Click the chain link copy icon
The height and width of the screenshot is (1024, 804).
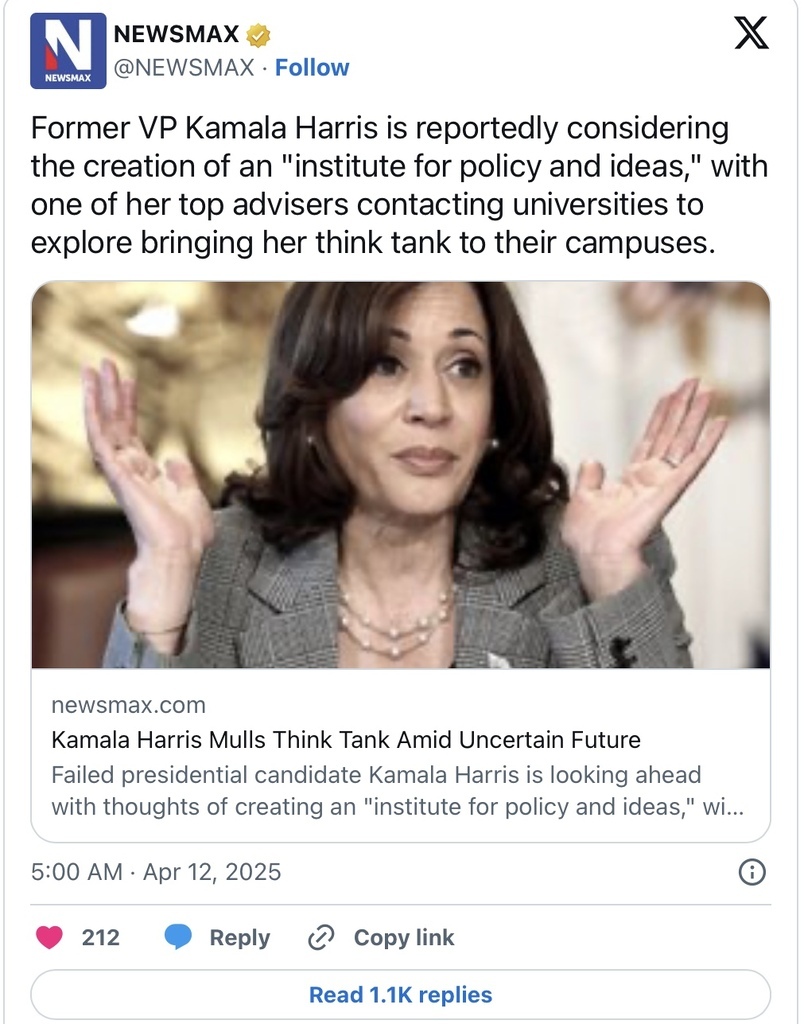pyautogui.click(x=321, y=937)
